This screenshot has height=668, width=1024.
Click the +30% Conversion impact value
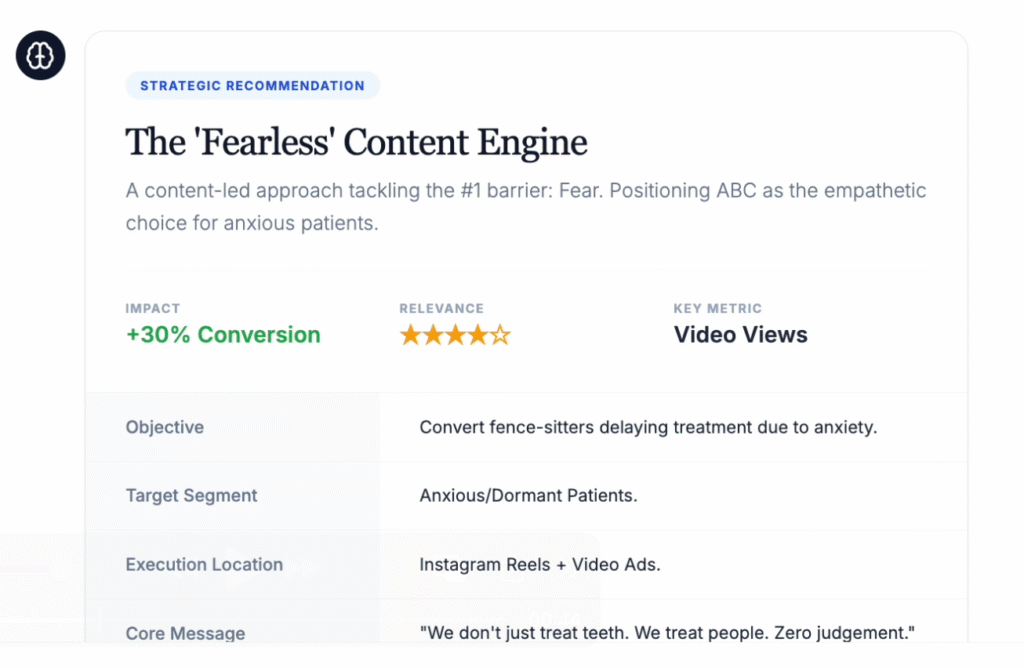[x=223, y=335]
